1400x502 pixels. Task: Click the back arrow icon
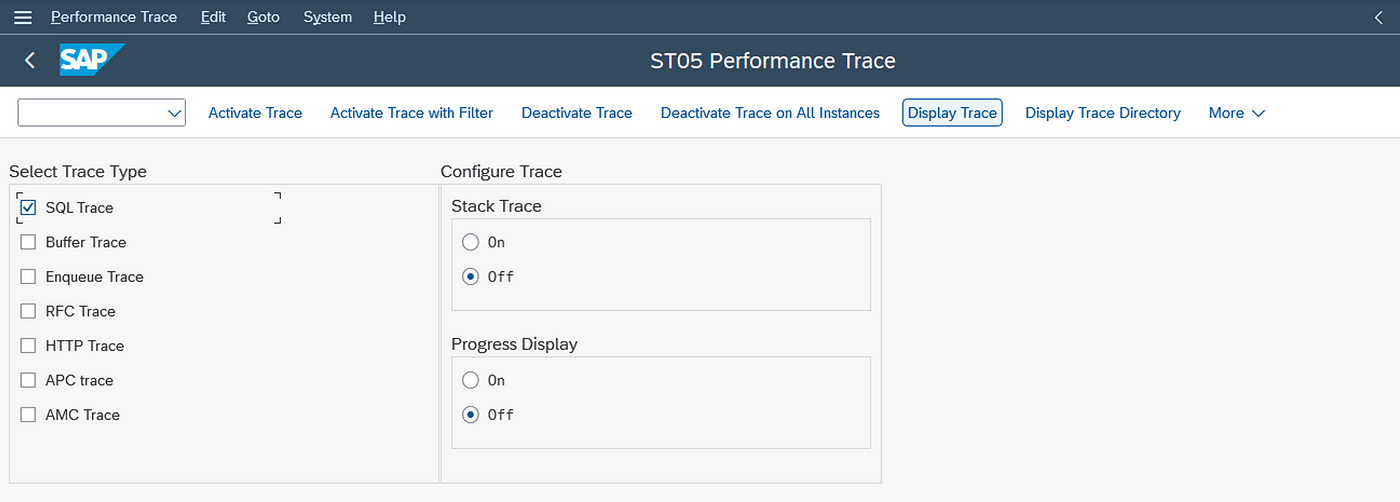[x=30, y=61]
